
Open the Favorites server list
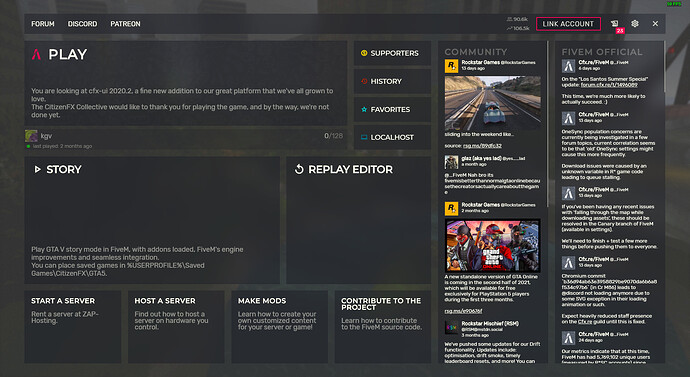(392, 110)
